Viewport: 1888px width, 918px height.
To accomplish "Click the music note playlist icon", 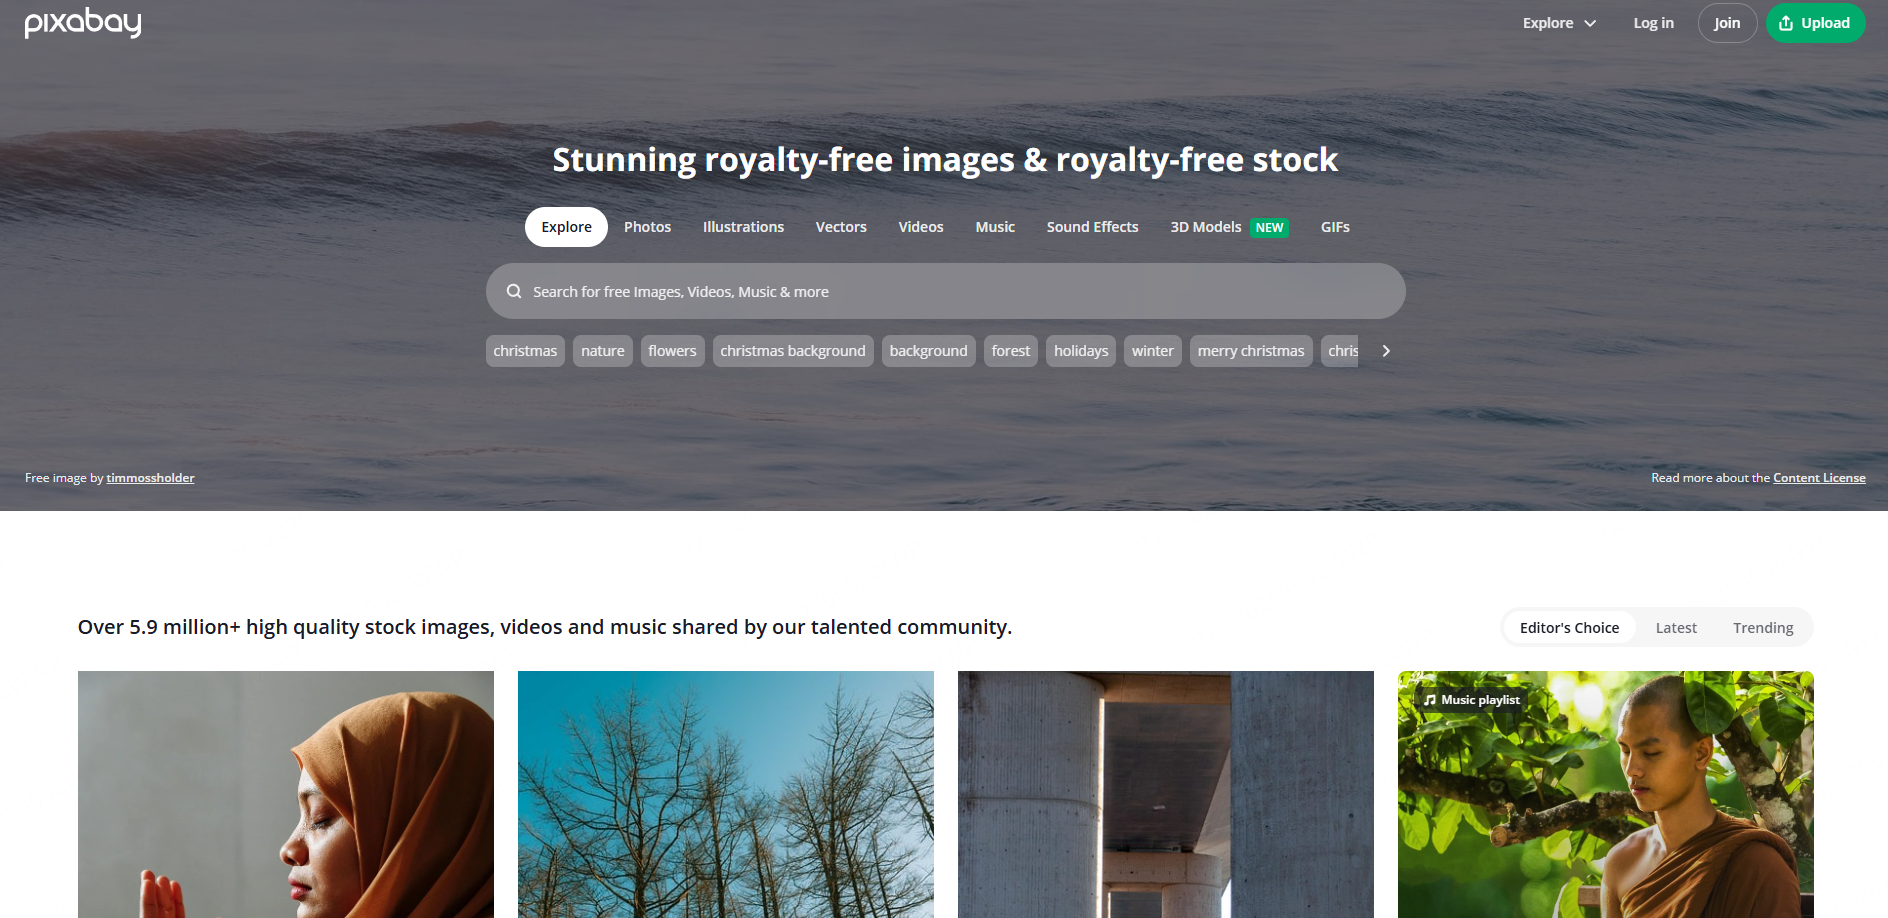I will [1430, 700].
